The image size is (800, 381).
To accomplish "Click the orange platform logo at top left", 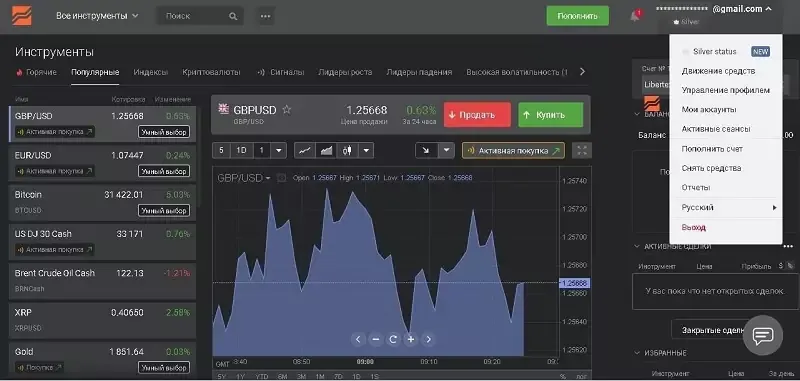I will [21, 16].
